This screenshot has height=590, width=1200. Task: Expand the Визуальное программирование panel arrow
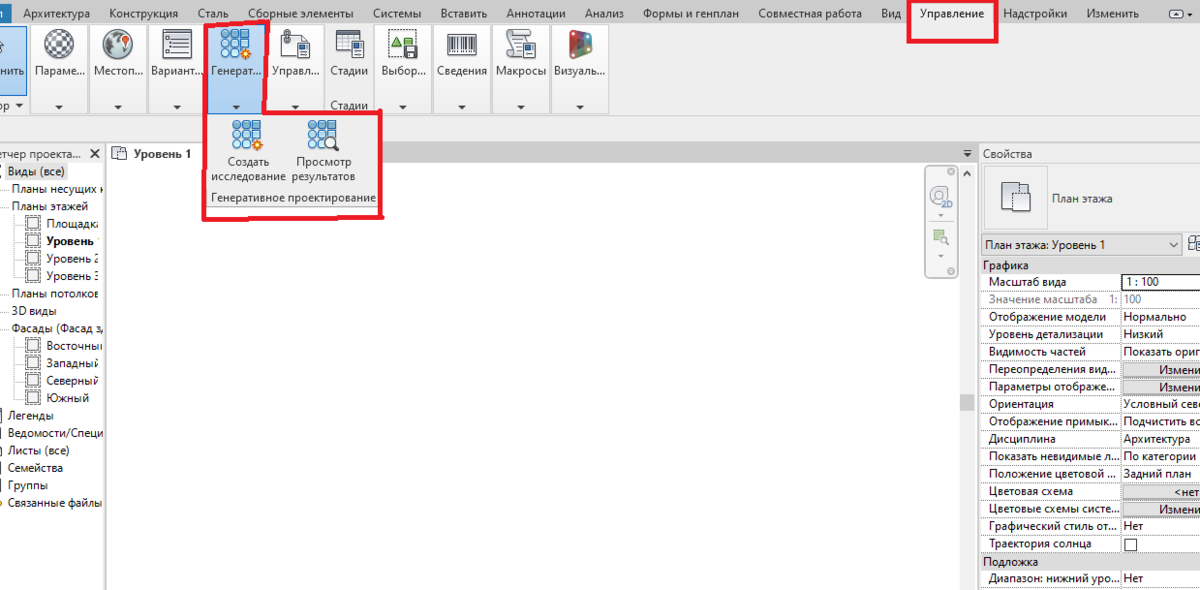[x=580, y=106]
